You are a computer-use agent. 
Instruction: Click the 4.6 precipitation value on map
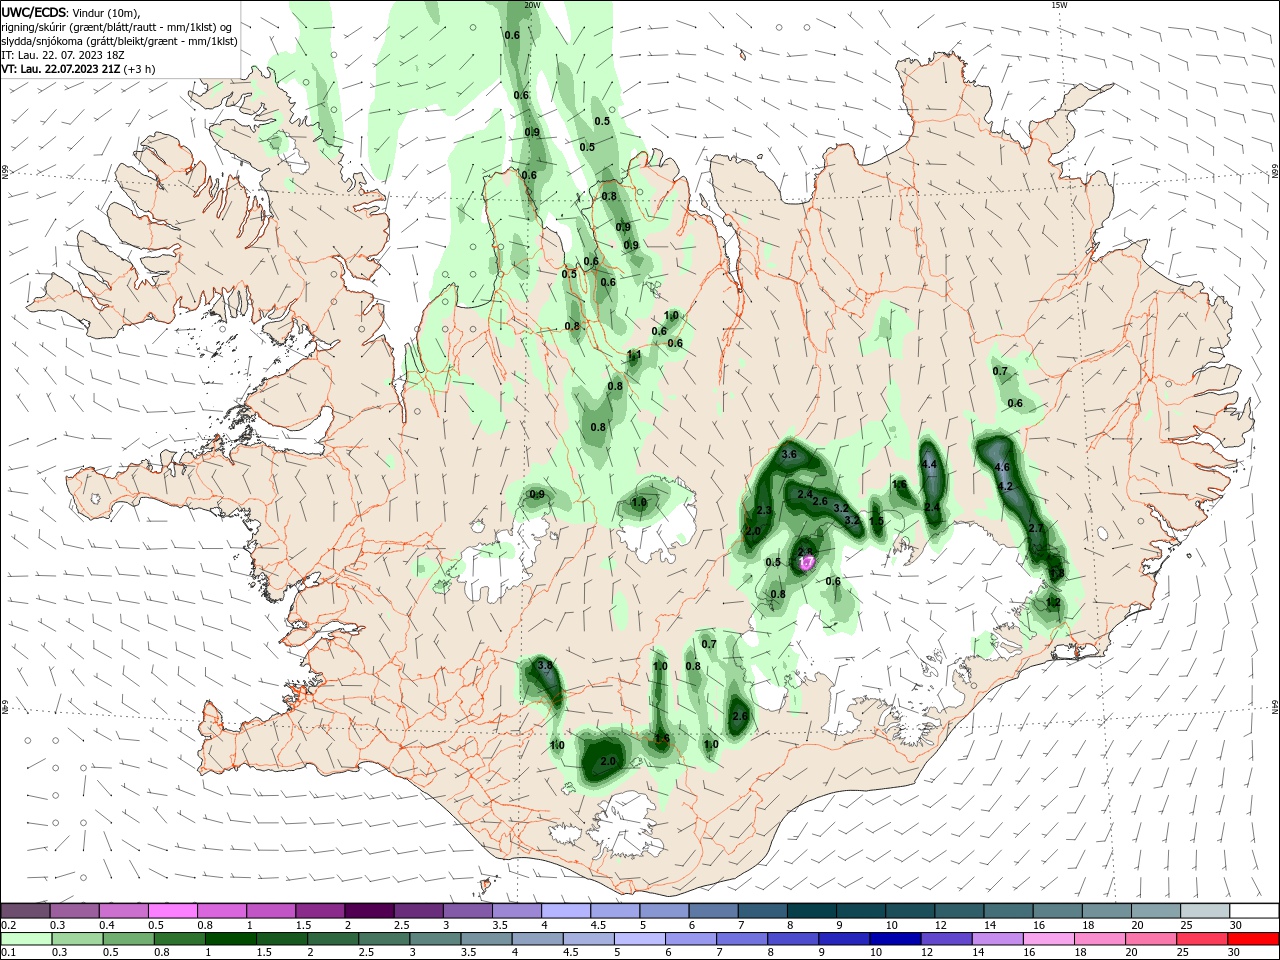pyautogui.click(x=1003, y=468)
